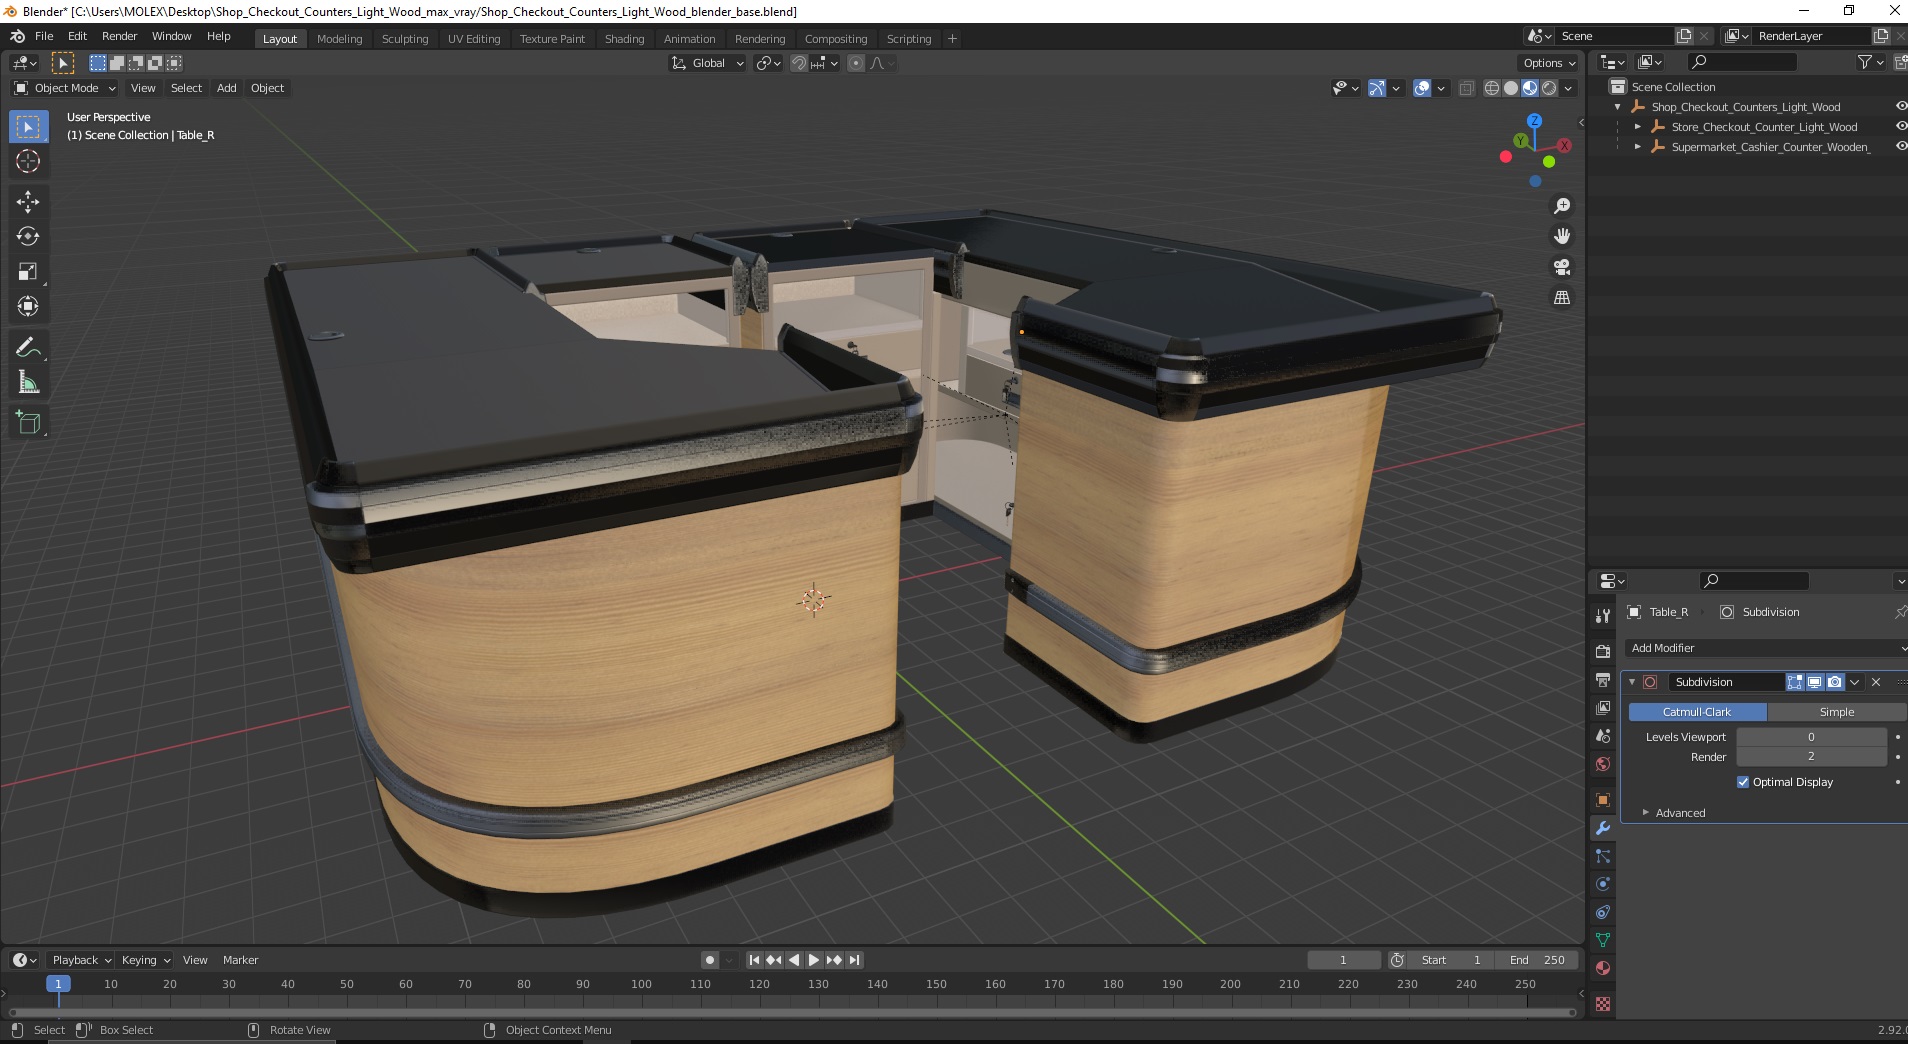Switch to Modeling workspace tab

point(339,39)
